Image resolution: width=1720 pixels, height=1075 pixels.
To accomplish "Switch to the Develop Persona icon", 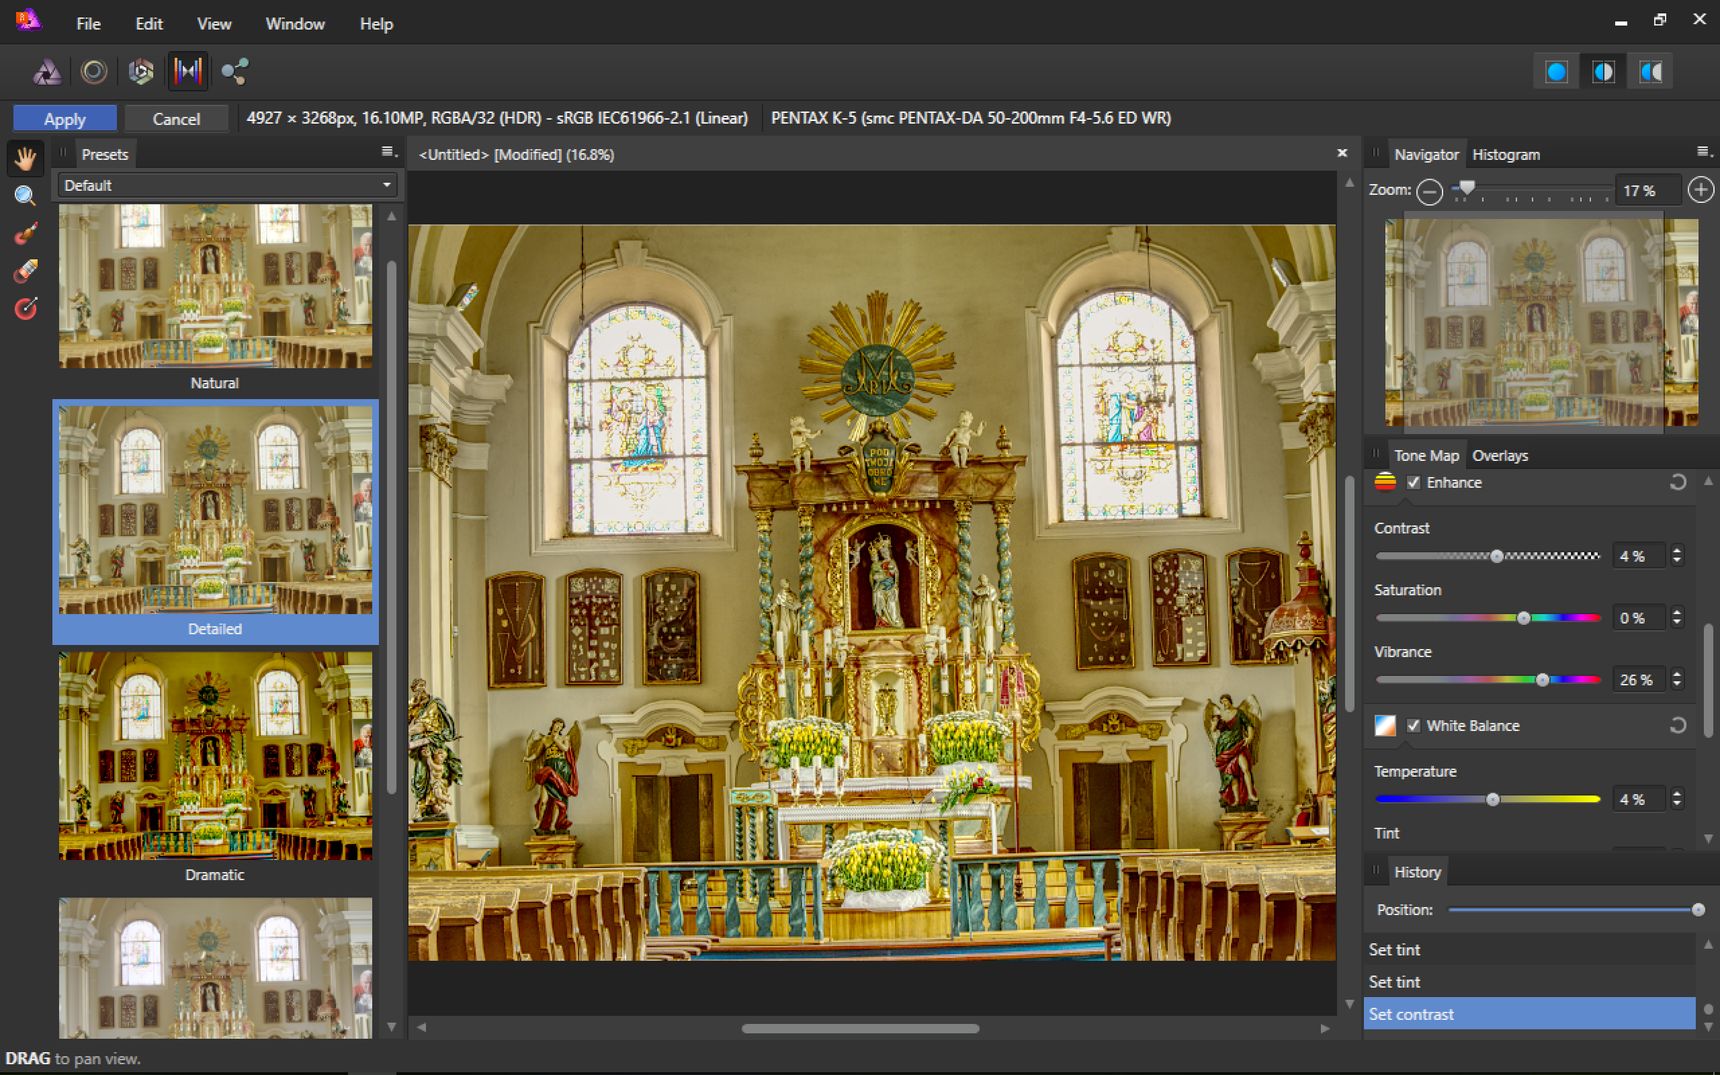I will coord(141,71).
